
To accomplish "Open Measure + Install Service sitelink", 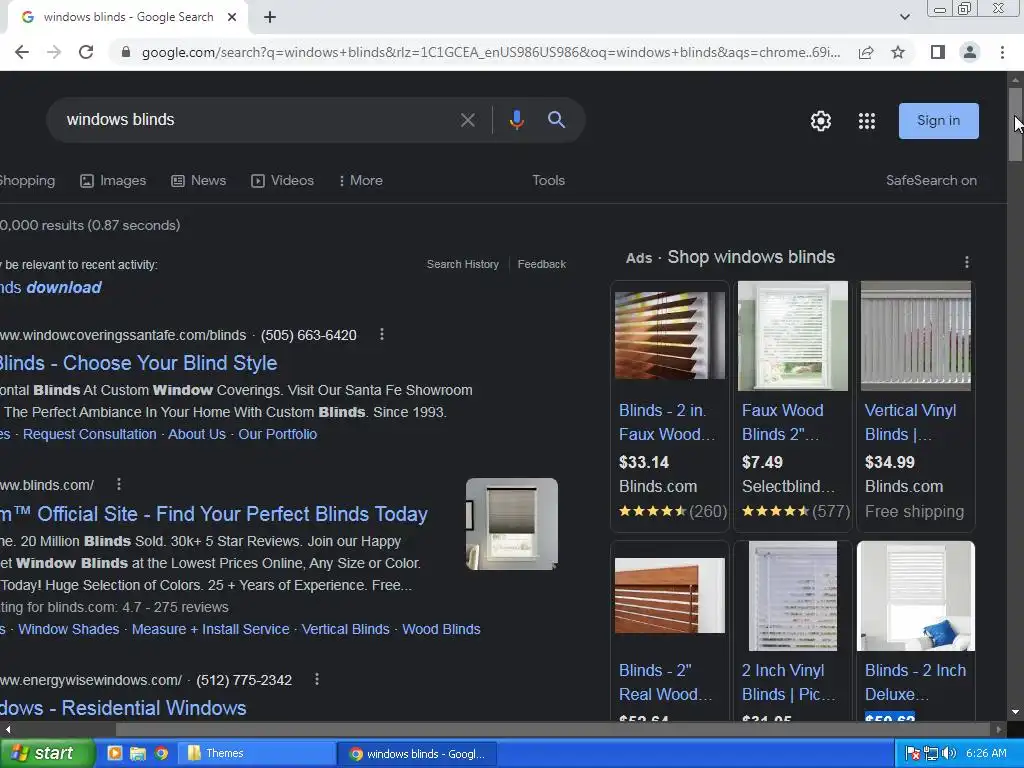I will pyautogui.click(x=210, y=630).
